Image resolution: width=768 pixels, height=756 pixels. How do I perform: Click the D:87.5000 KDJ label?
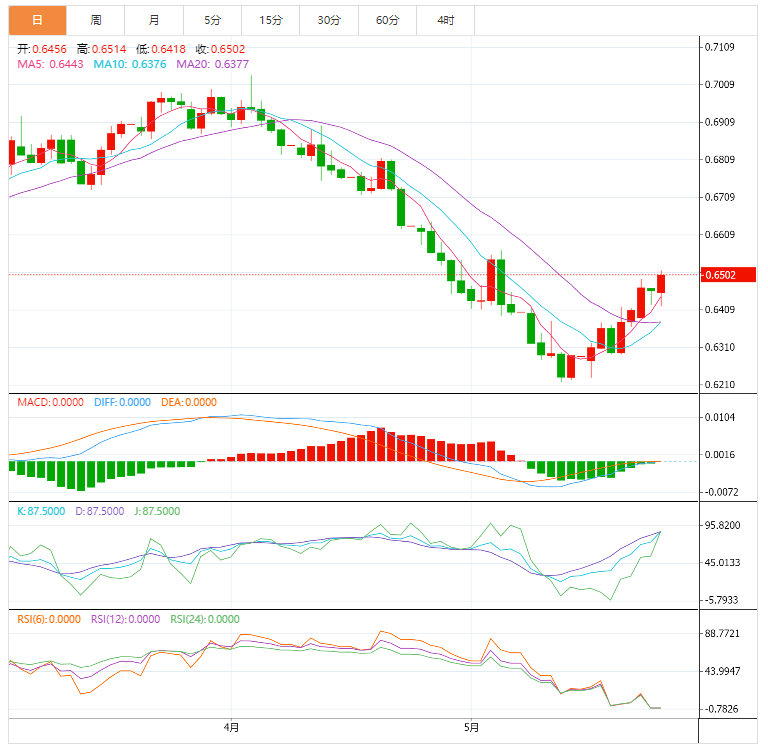(100, 511)
